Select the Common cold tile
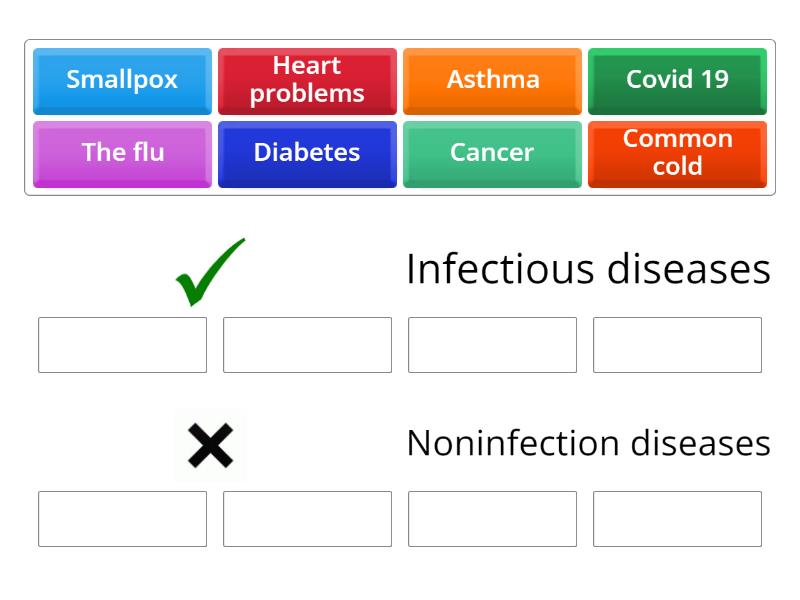 [x=677, y=153]
